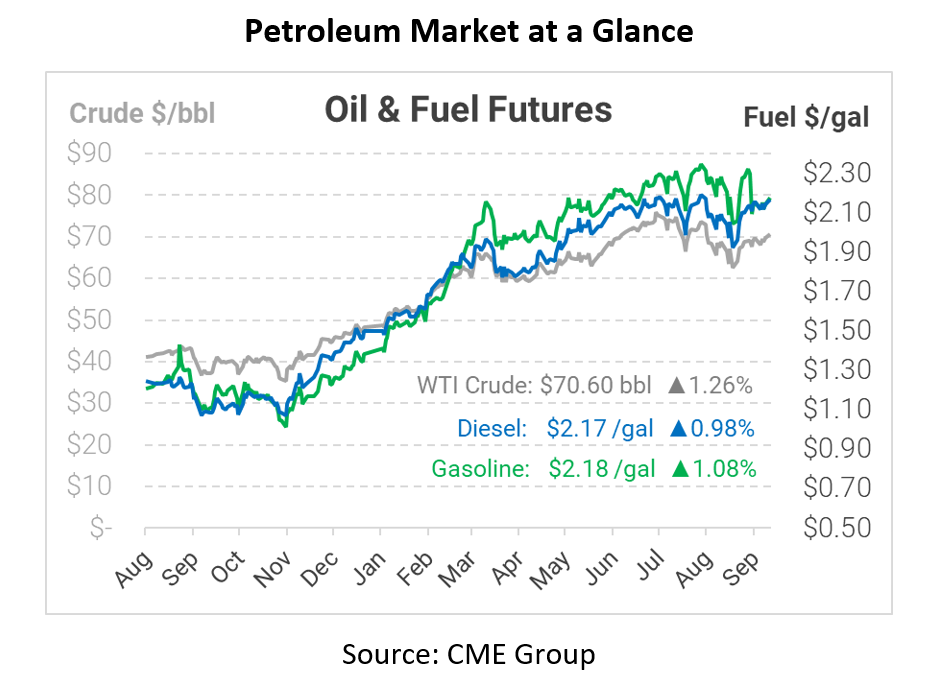Click the 1.26% WTI Crude change value

[x=720, y=386]
